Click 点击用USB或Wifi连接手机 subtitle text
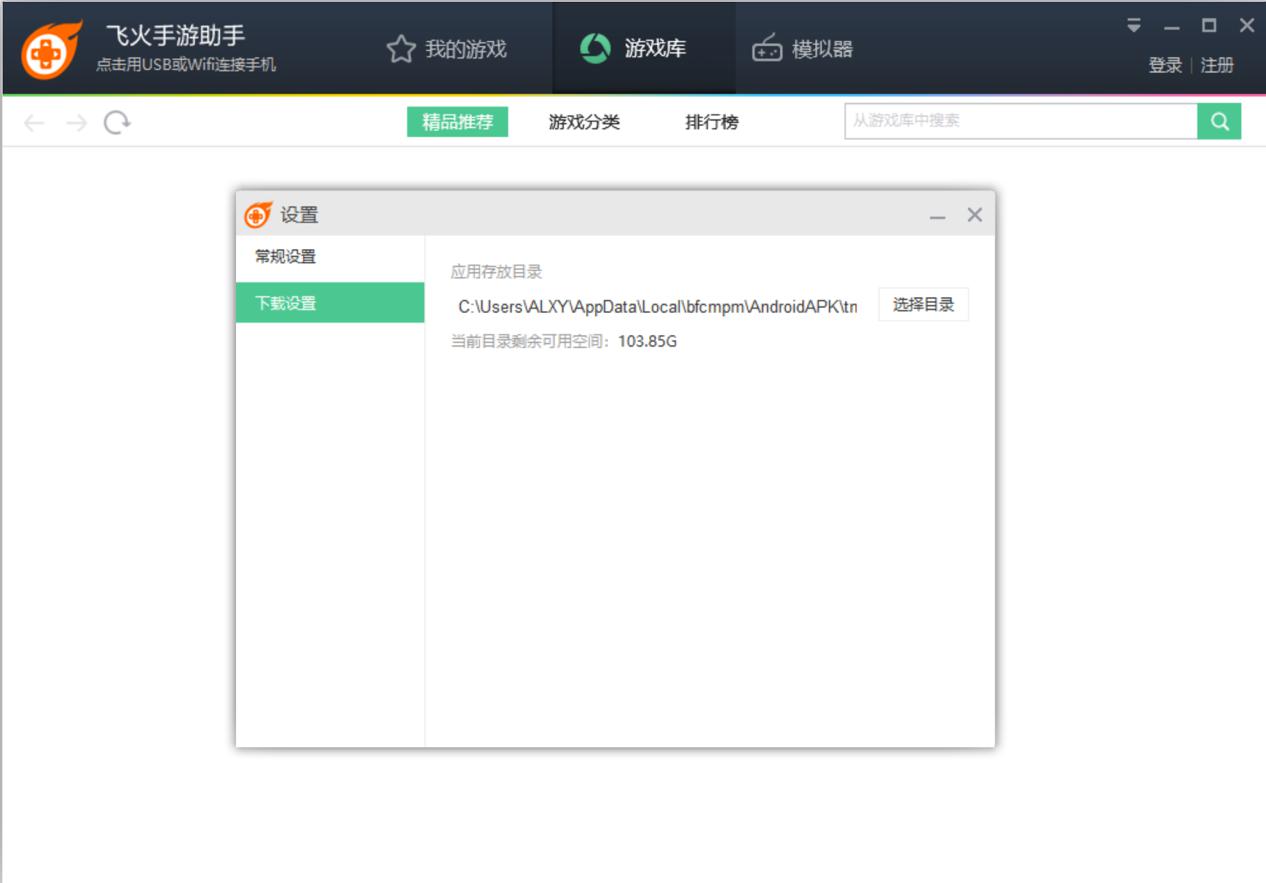 coord(186,65)
